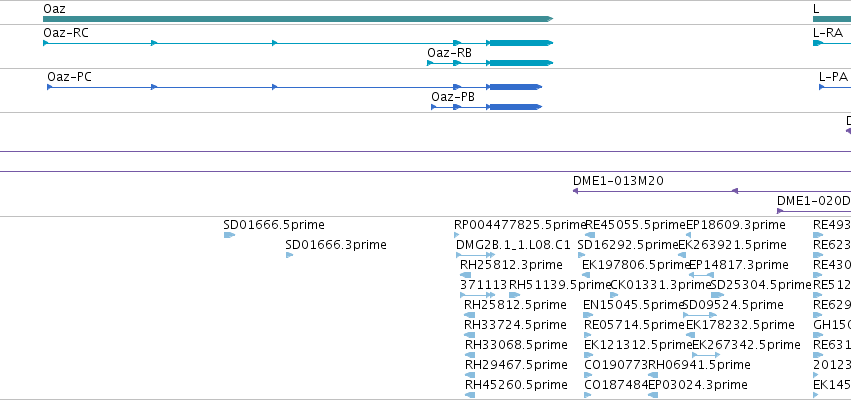
Task: Click the RE45055.5prime label
Action: click(x=636, y=225)
